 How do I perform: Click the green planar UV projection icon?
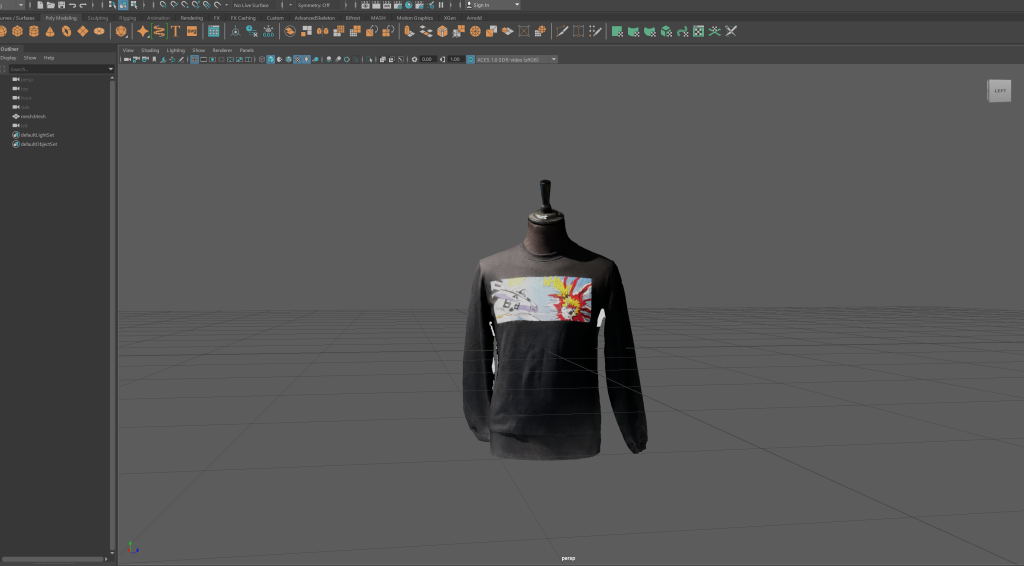coord(616,31)
